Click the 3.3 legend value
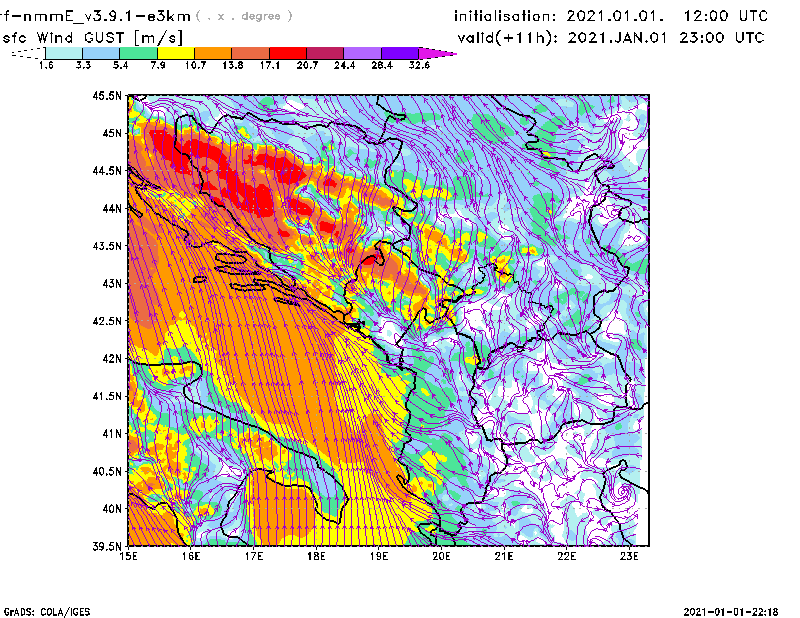 point(83,65)
